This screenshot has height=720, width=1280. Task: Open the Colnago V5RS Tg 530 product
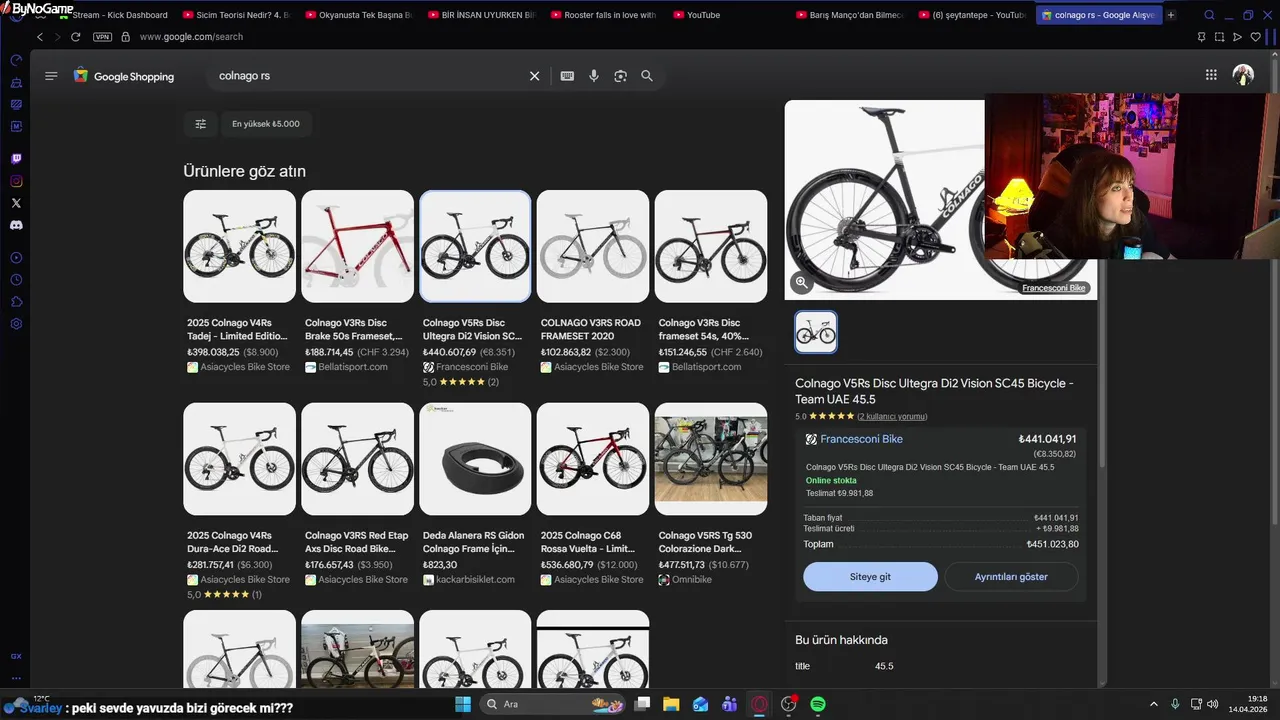(x=711, y=494)
